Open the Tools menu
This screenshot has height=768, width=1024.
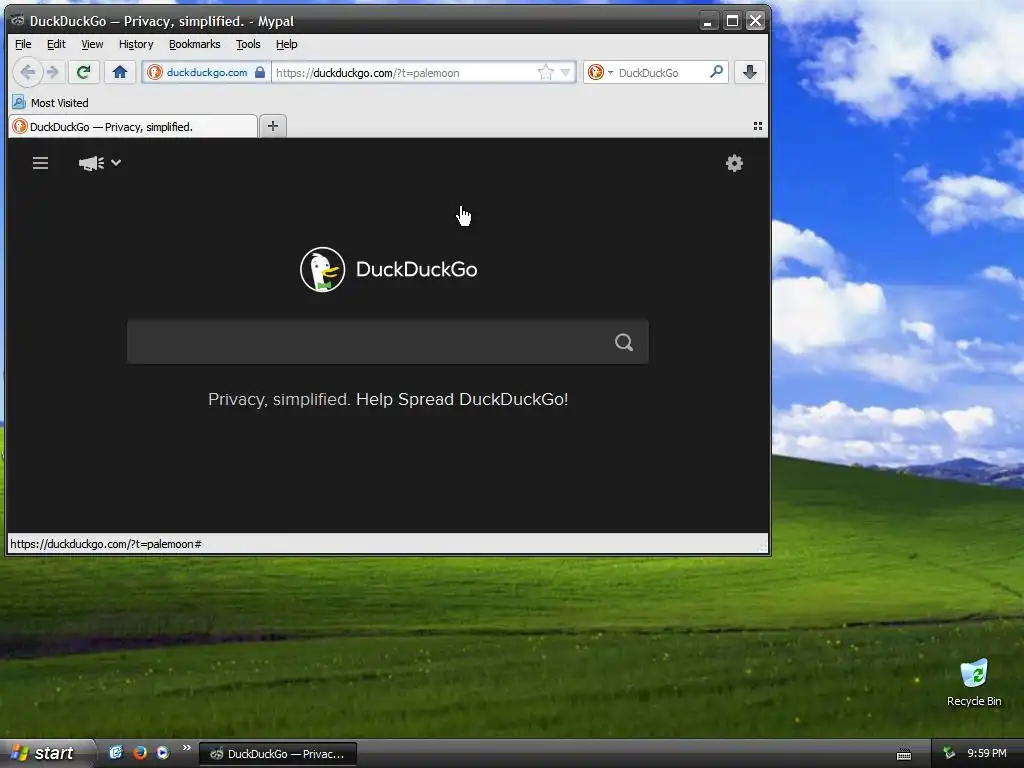pos(248,44)
